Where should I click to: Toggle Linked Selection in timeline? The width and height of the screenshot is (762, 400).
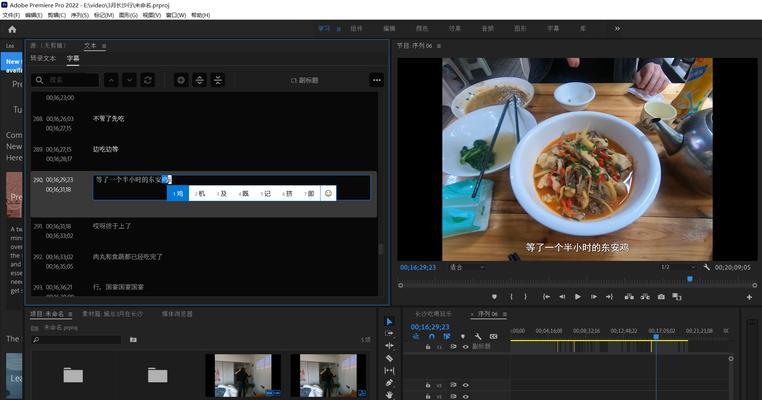(x=447, y=336)
